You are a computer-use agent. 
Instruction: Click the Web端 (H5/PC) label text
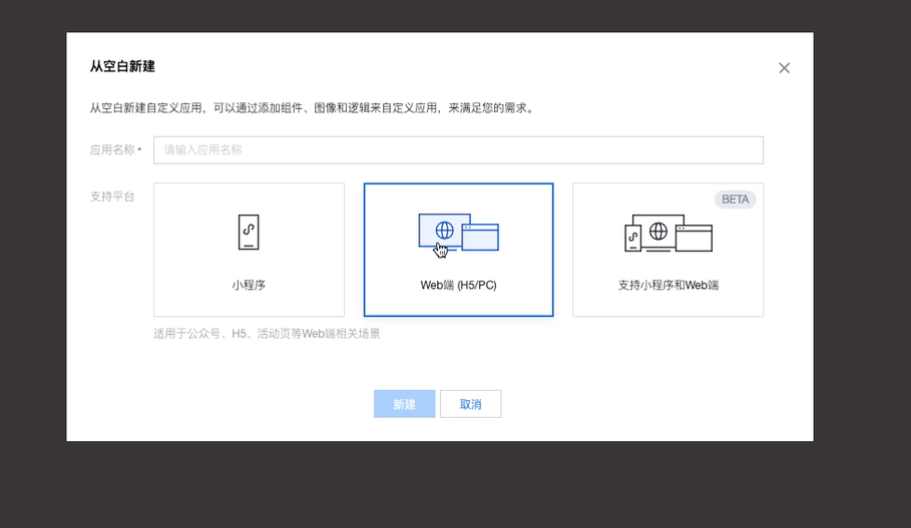(458, 285)
